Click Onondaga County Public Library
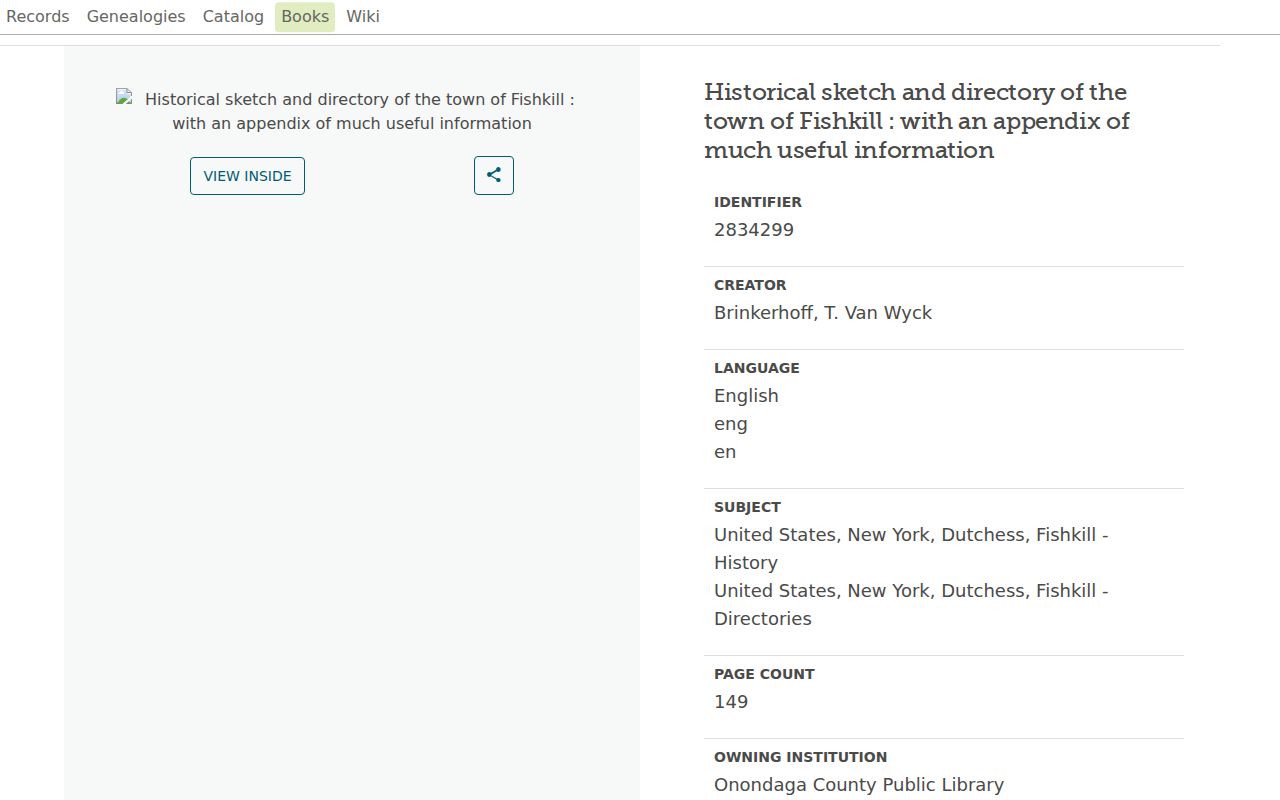 [x=859, y=785]
